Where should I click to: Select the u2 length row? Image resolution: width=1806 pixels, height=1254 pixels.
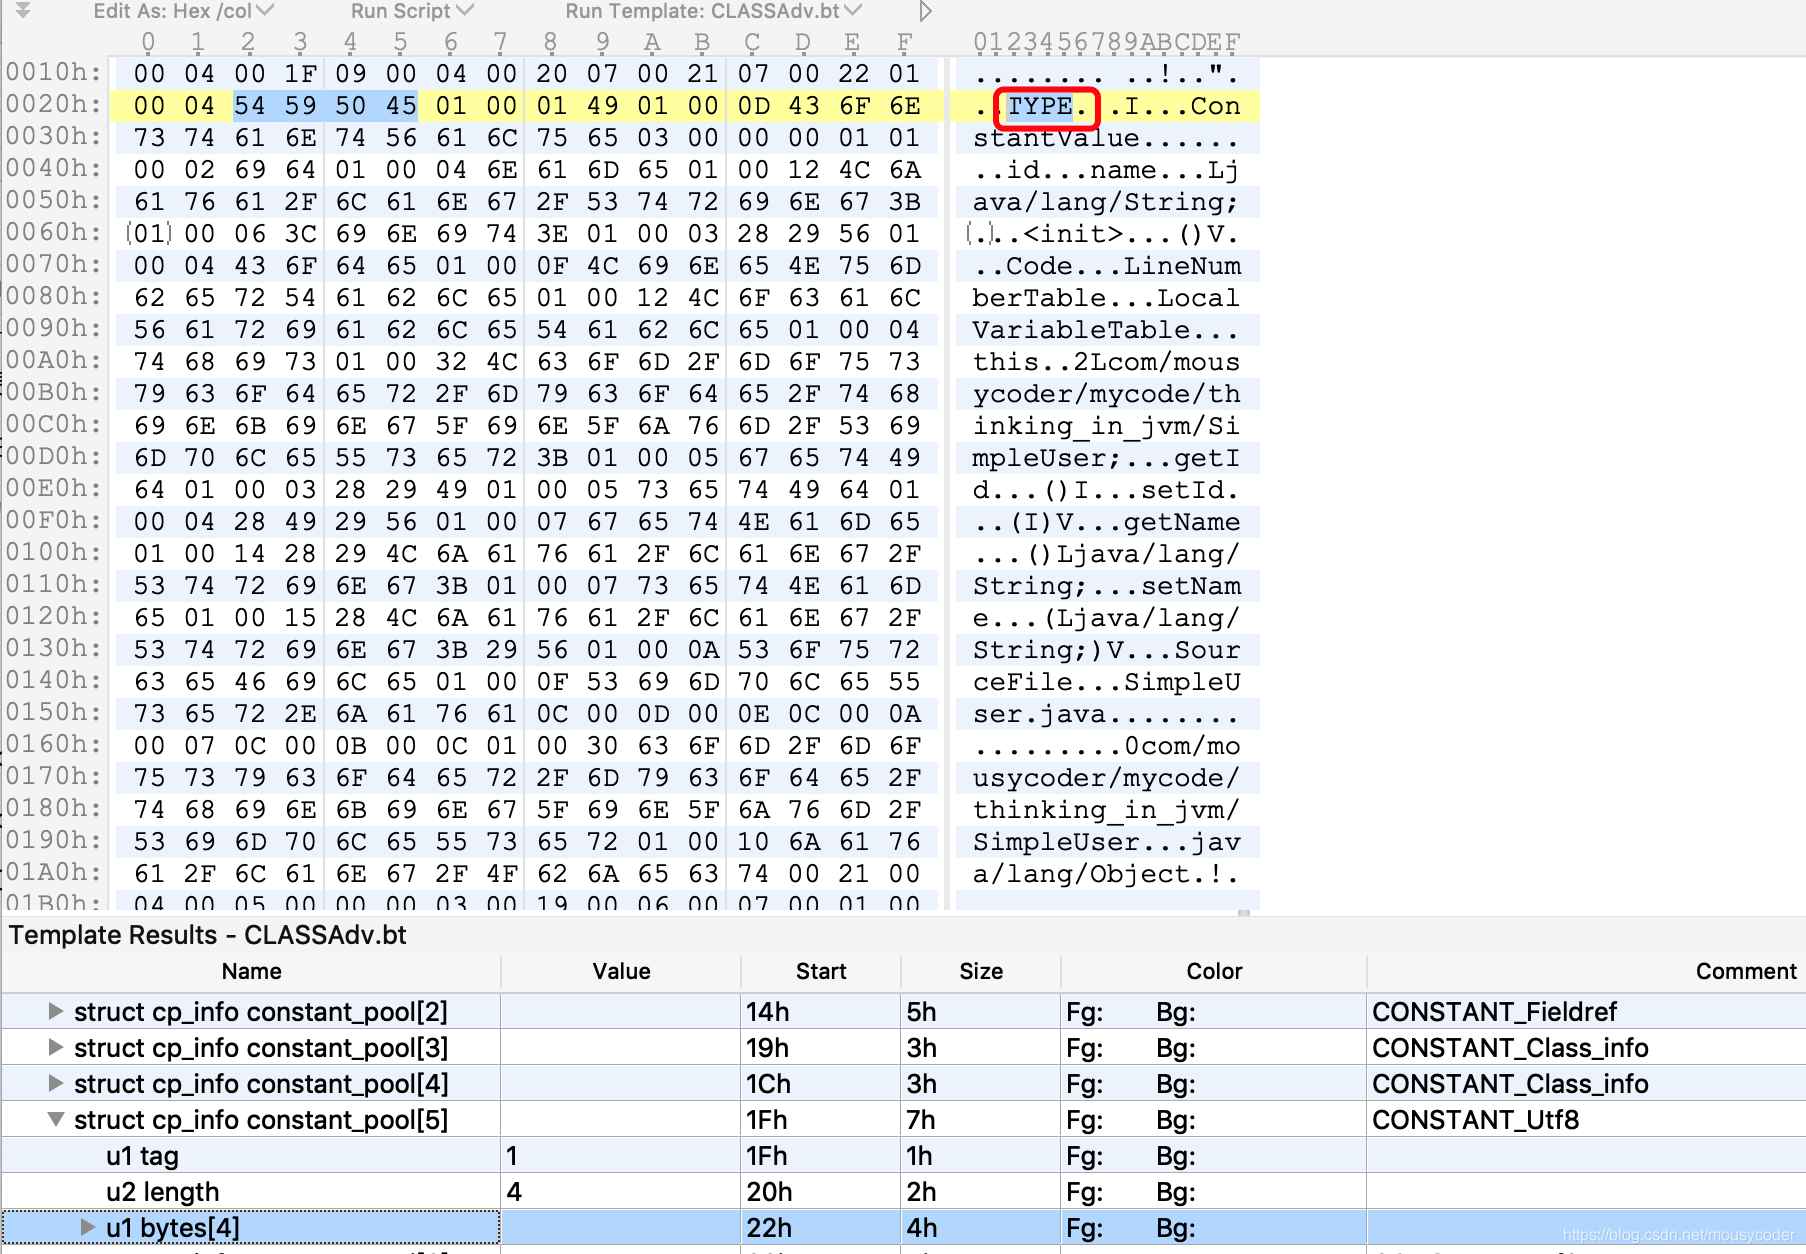point(903,1192)
